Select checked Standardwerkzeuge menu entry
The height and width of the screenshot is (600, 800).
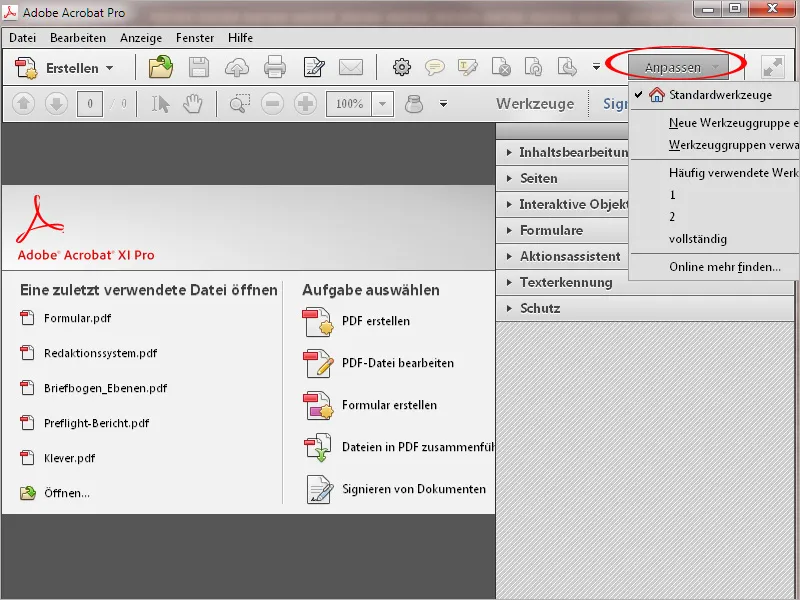click(715, 95)
